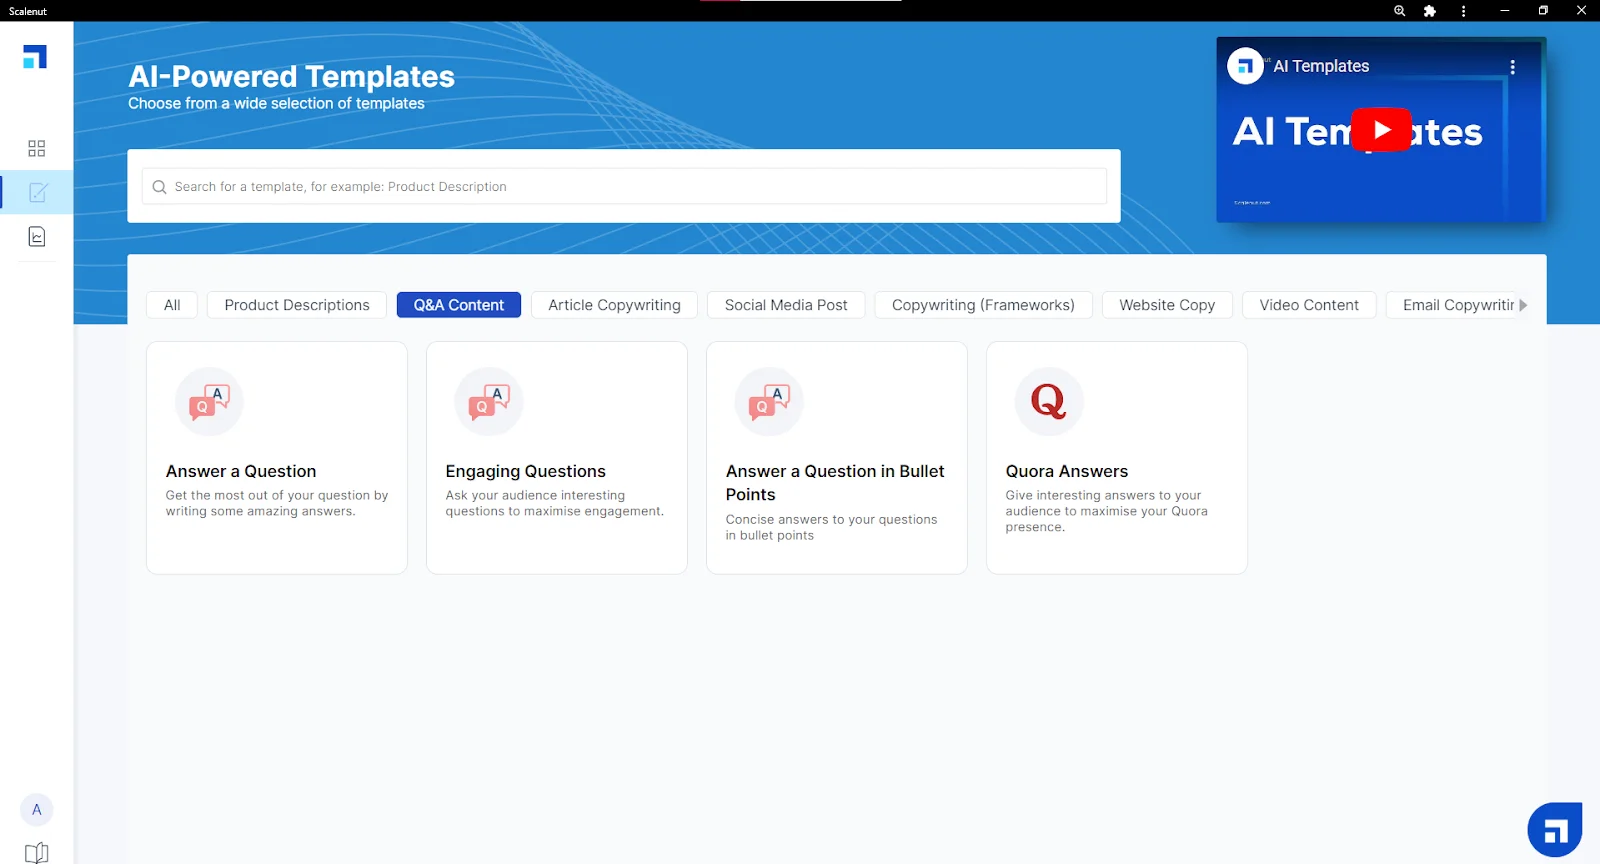Click 'Get the most out of your question' description
Screen dimensions: 1600x864
tap(277, 503)
